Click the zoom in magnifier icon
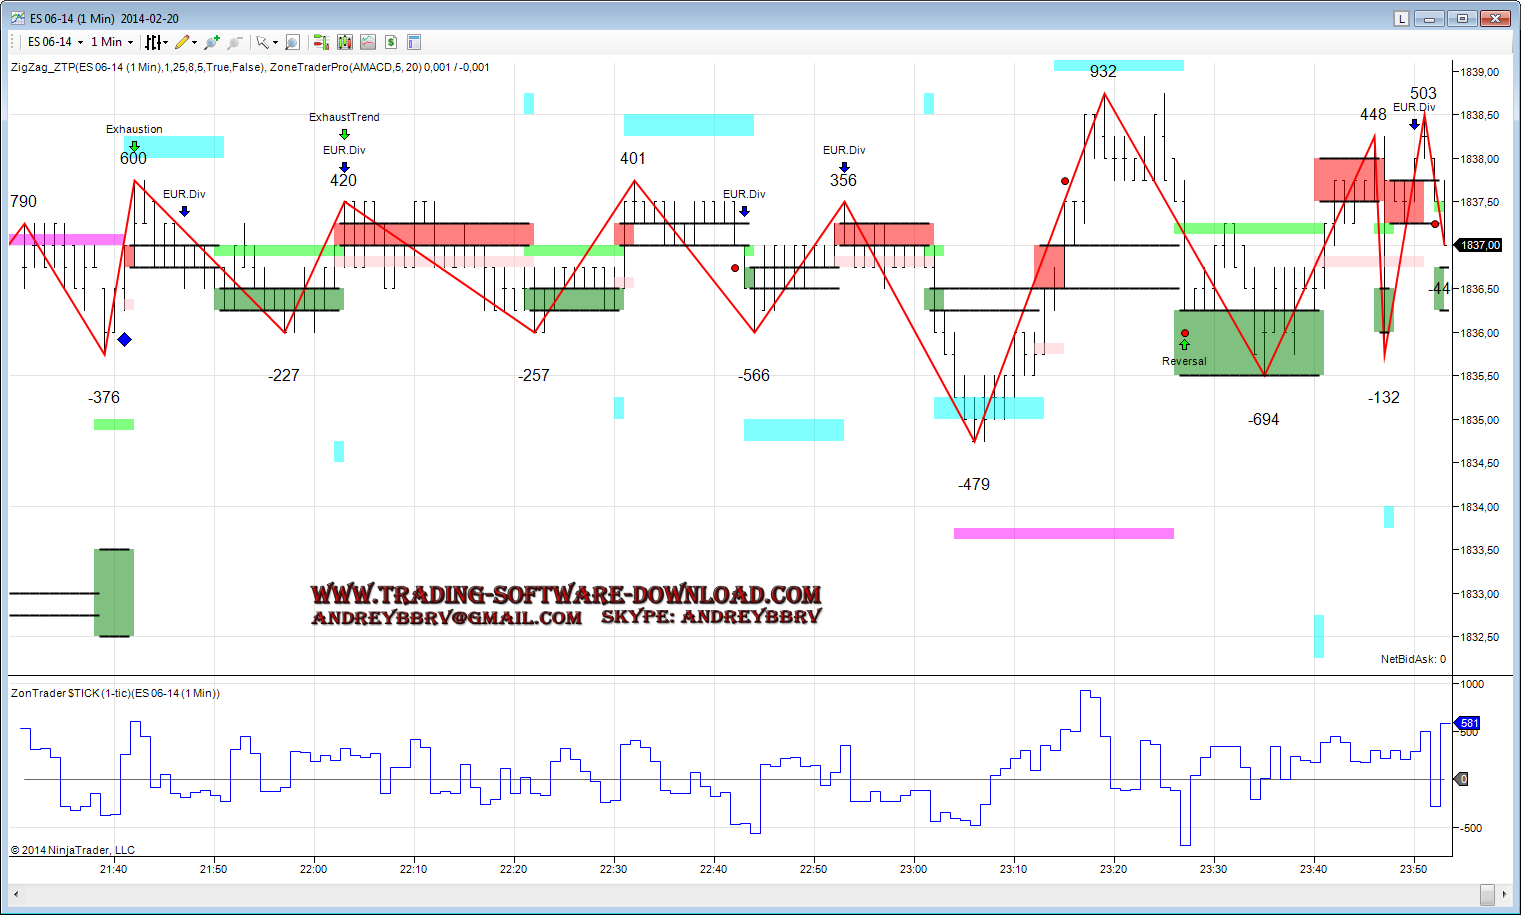 211,42
